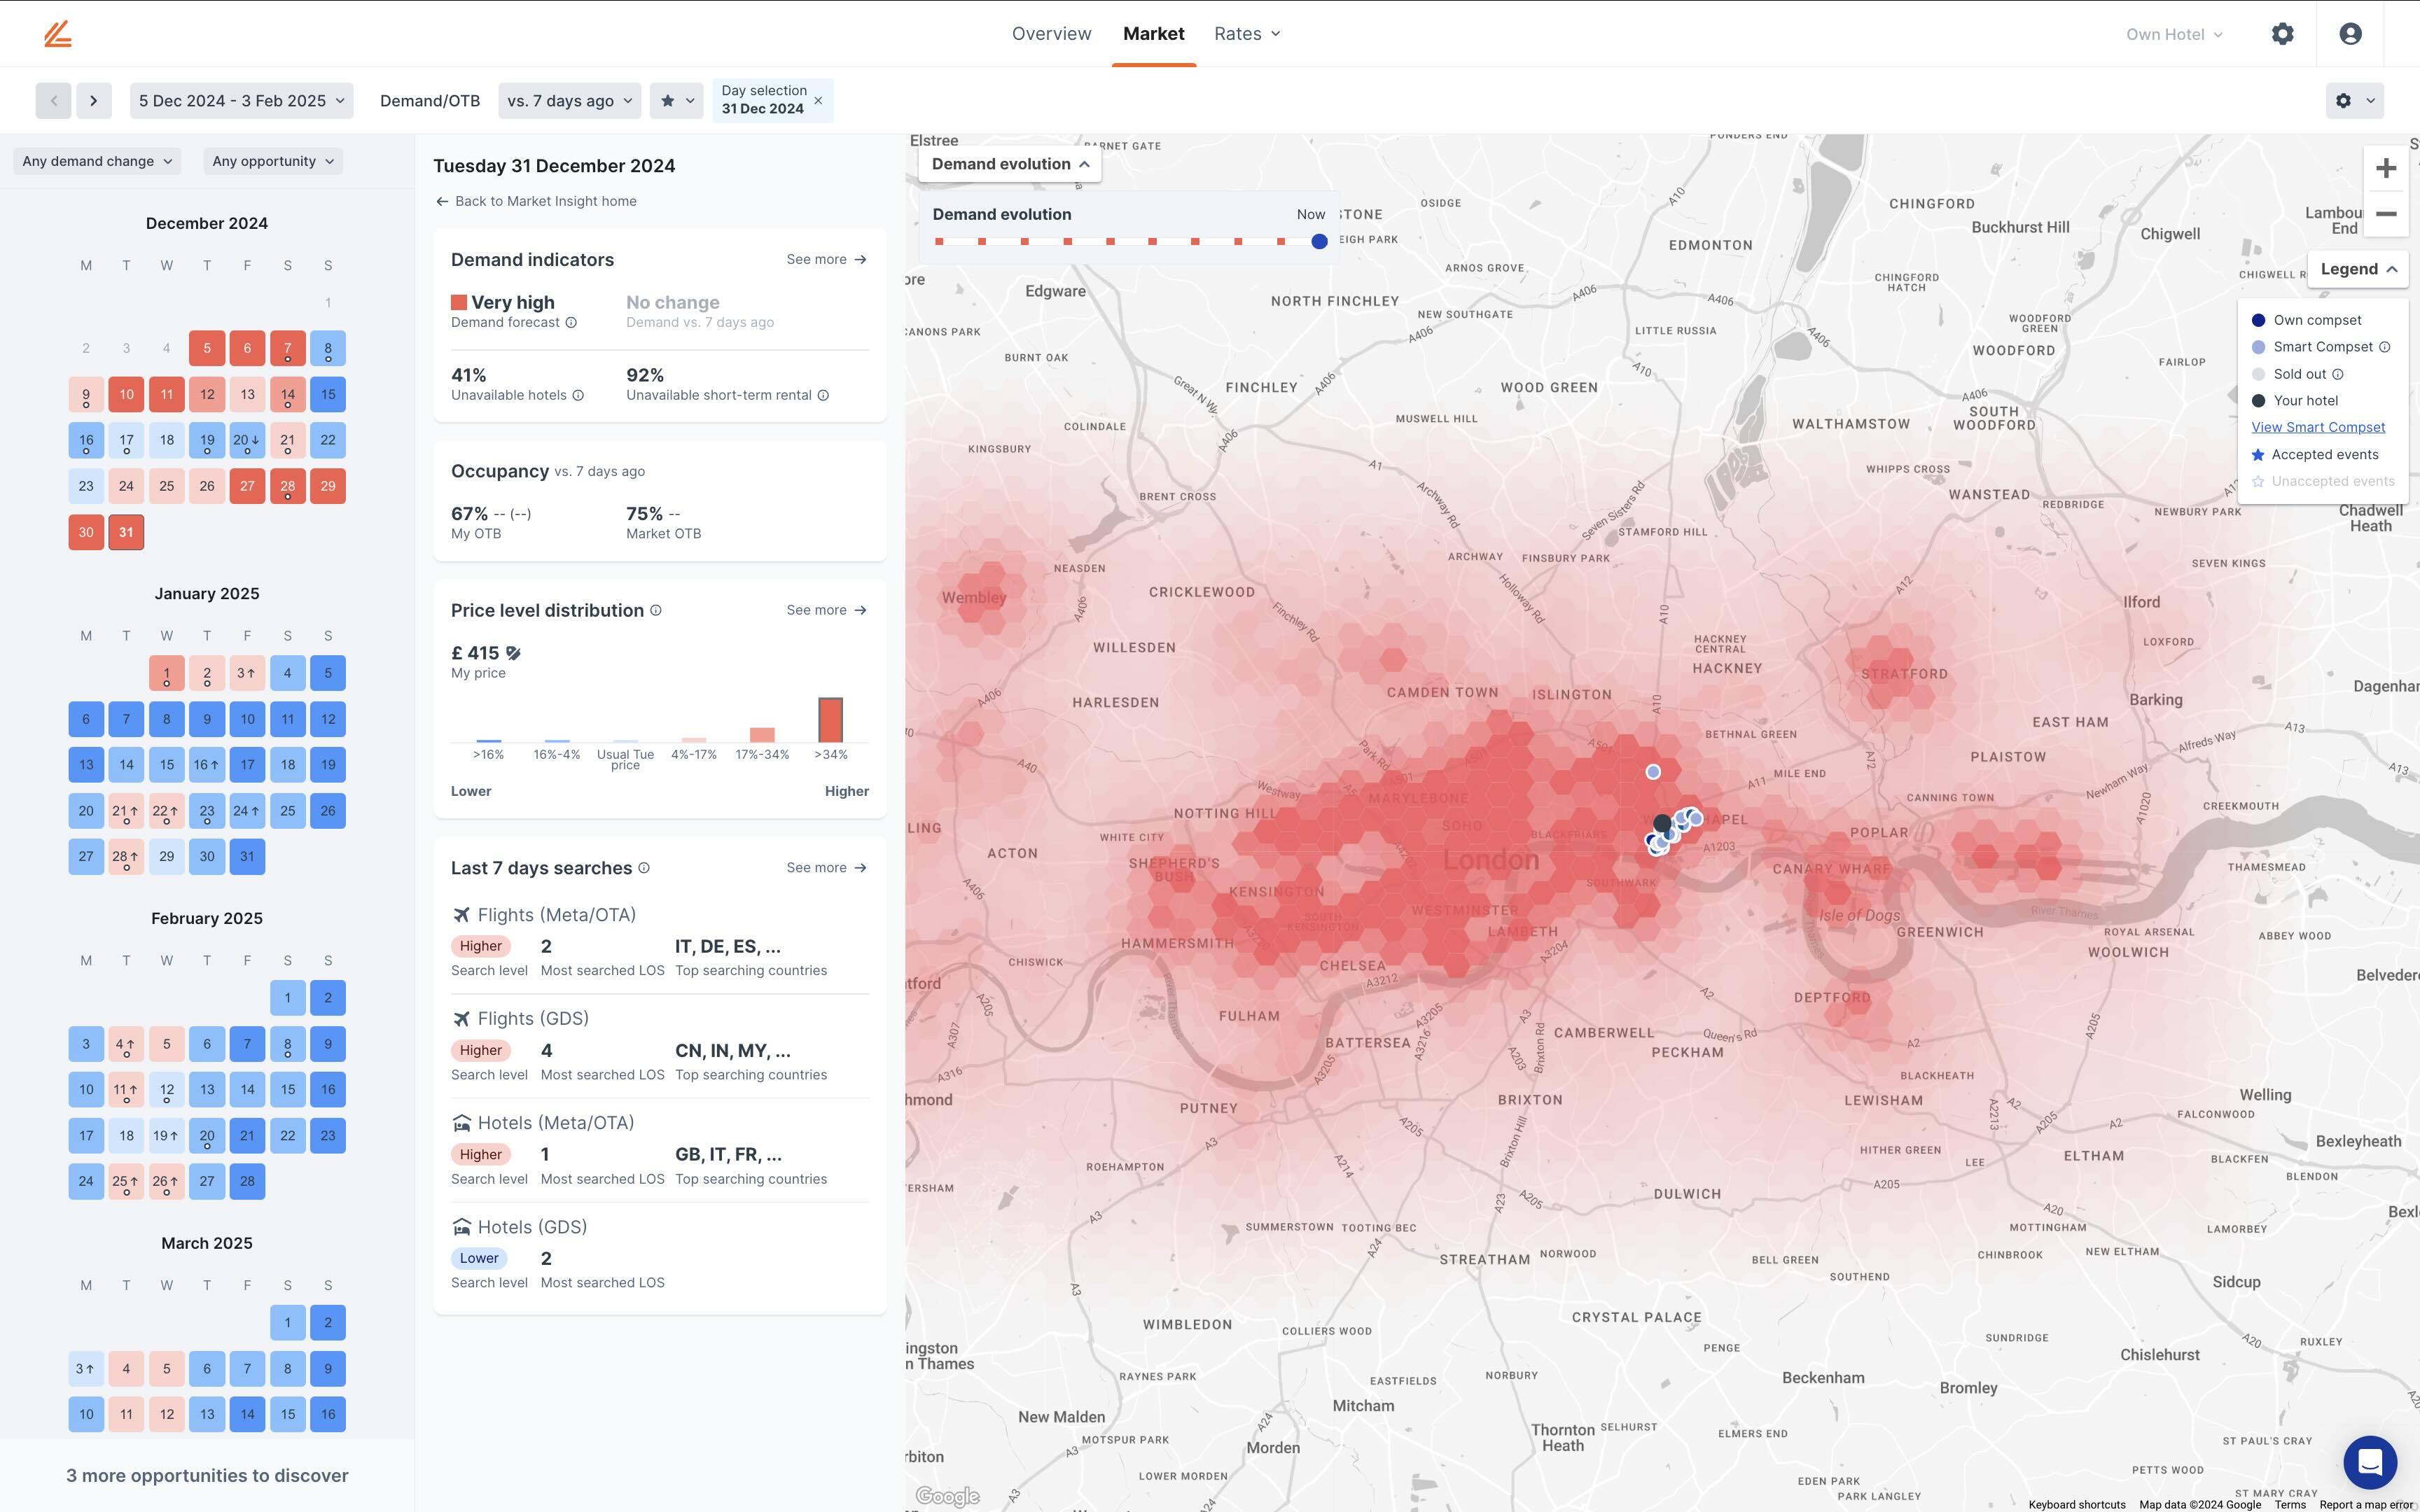
Task: Click the Now point on Demand evolution slider
Action: tap(1319, 242)
